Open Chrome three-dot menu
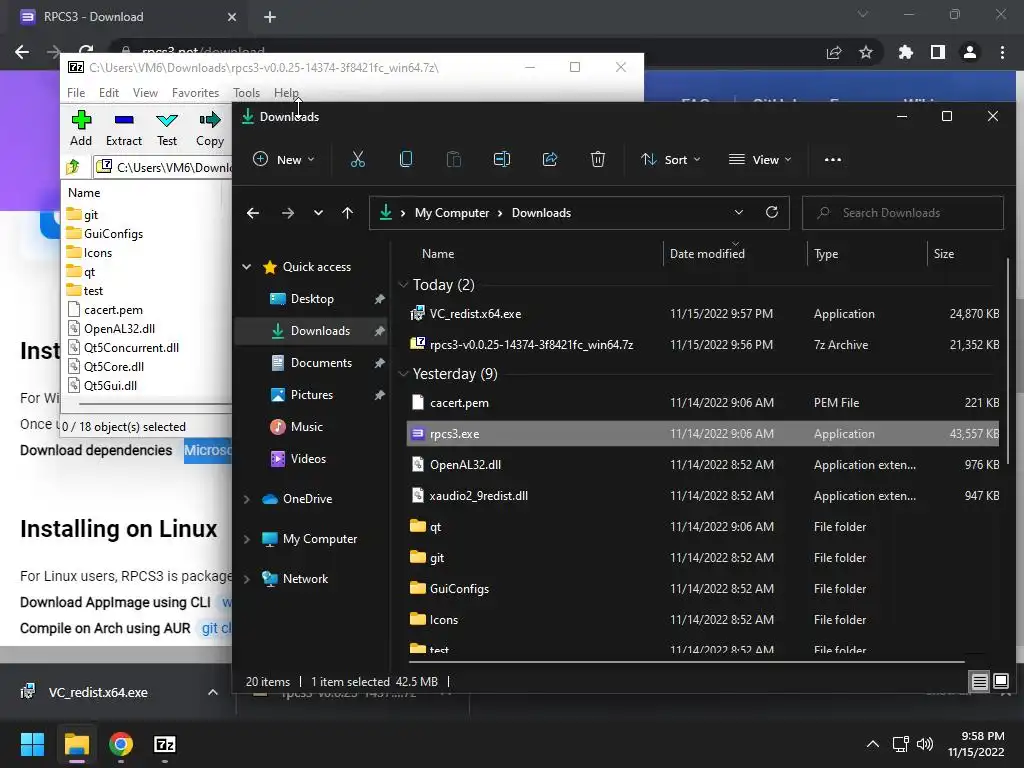This screenshot has width=1024, height=768. (x=1002, y=52)
